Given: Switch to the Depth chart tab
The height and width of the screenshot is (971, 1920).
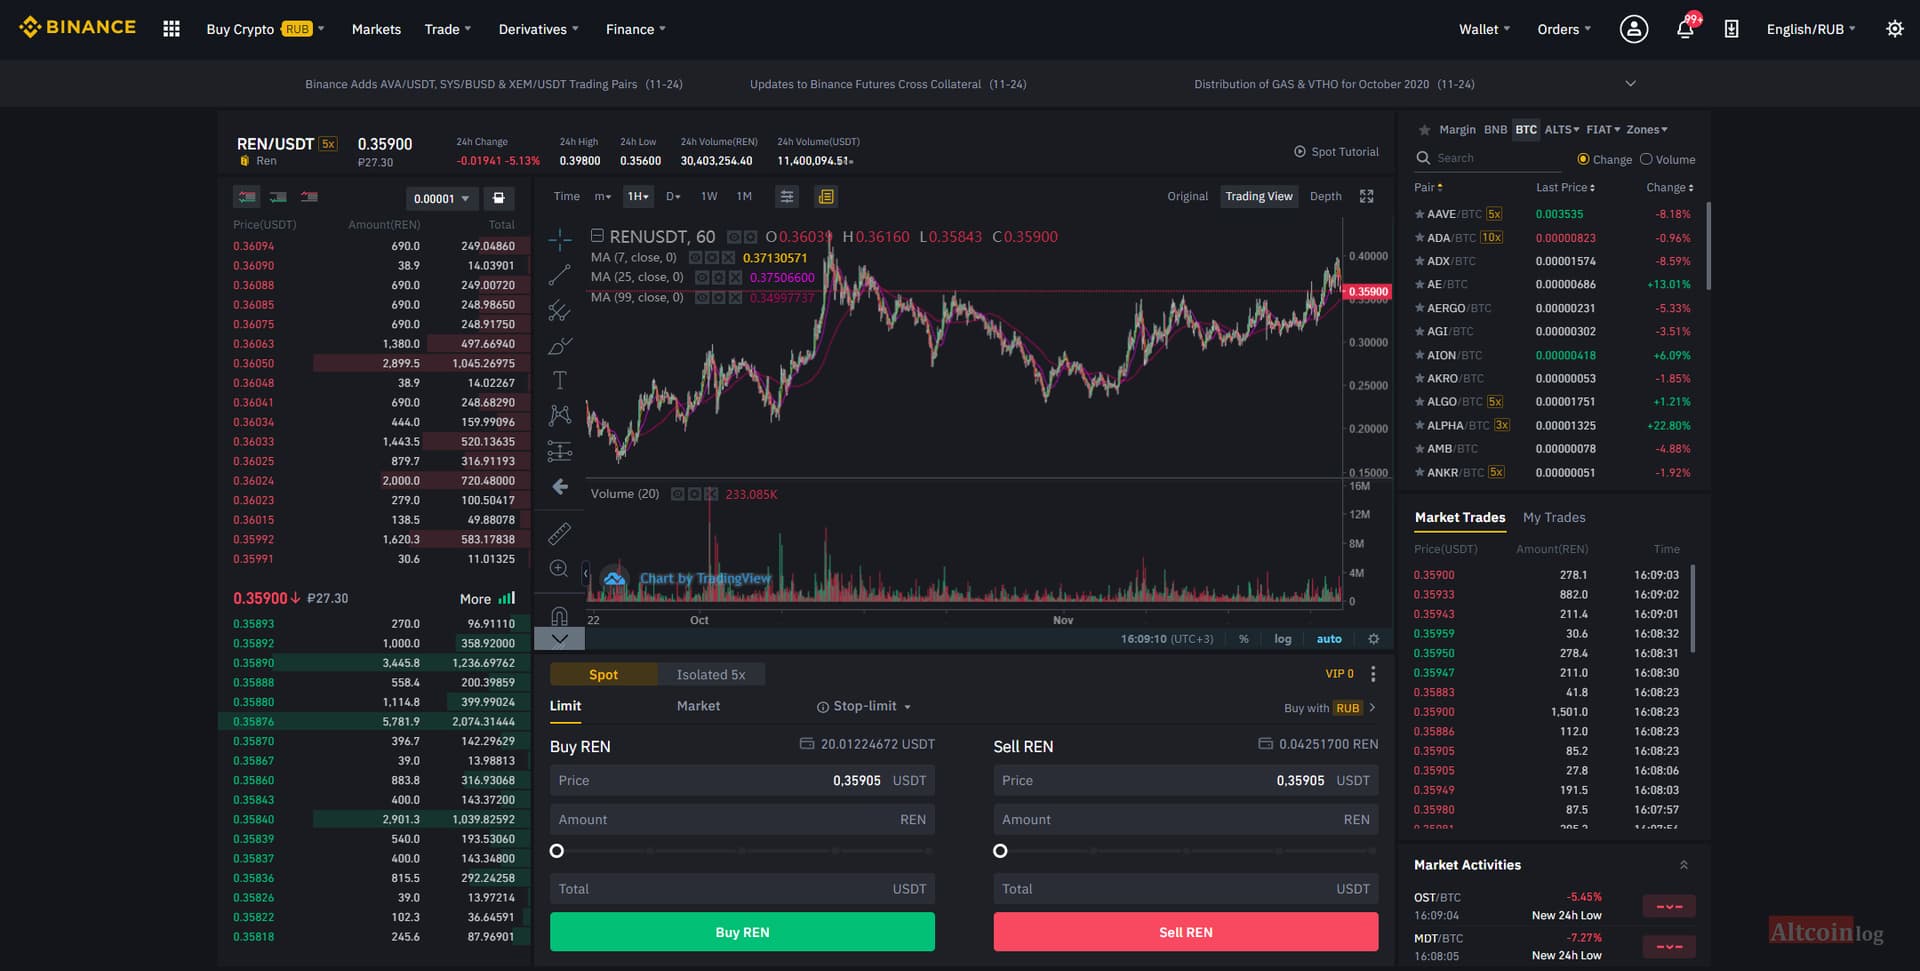Looking at the screenshot, I should click(x=1325, y=196).
